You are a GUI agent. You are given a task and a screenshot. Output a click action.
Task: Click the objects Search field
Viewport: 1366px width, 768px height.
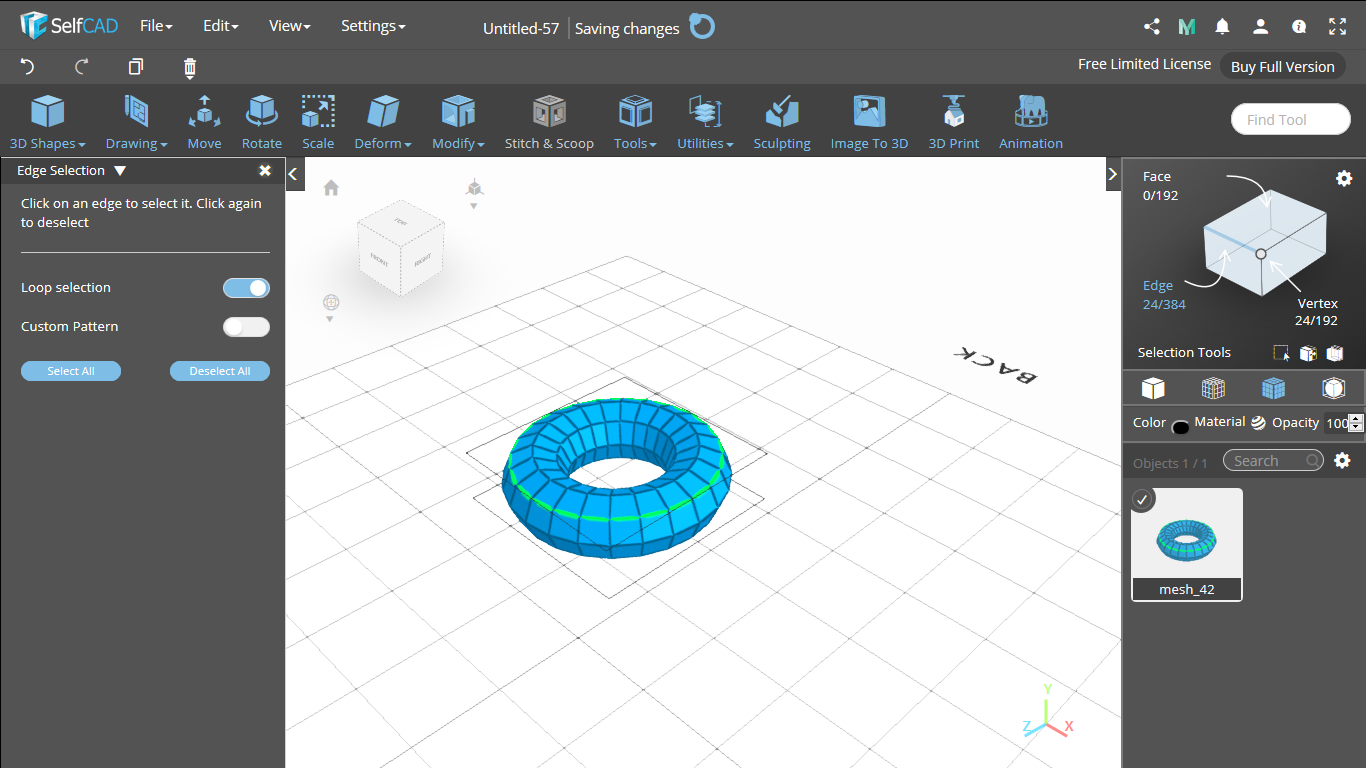point(1272,461)
